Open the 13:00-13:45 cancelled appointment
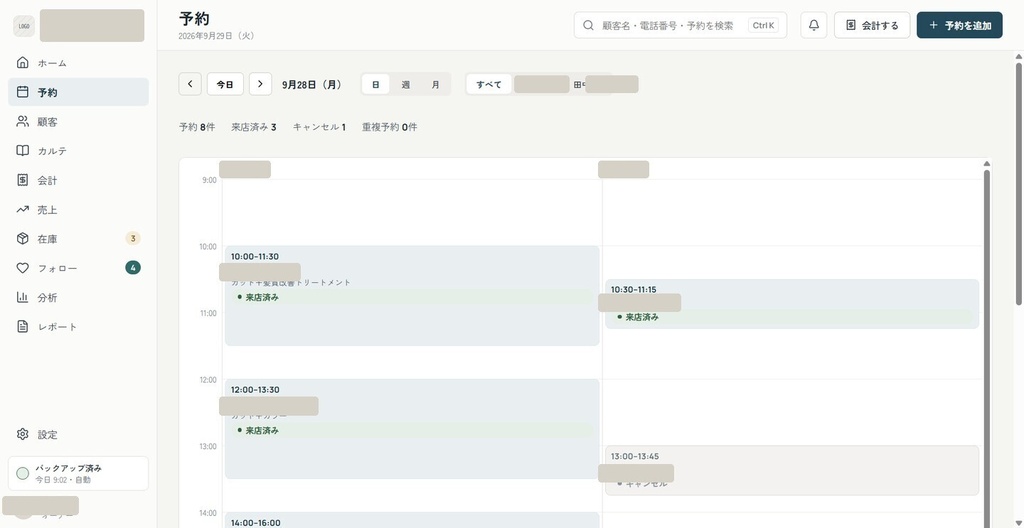 click(x=792, y=470)
